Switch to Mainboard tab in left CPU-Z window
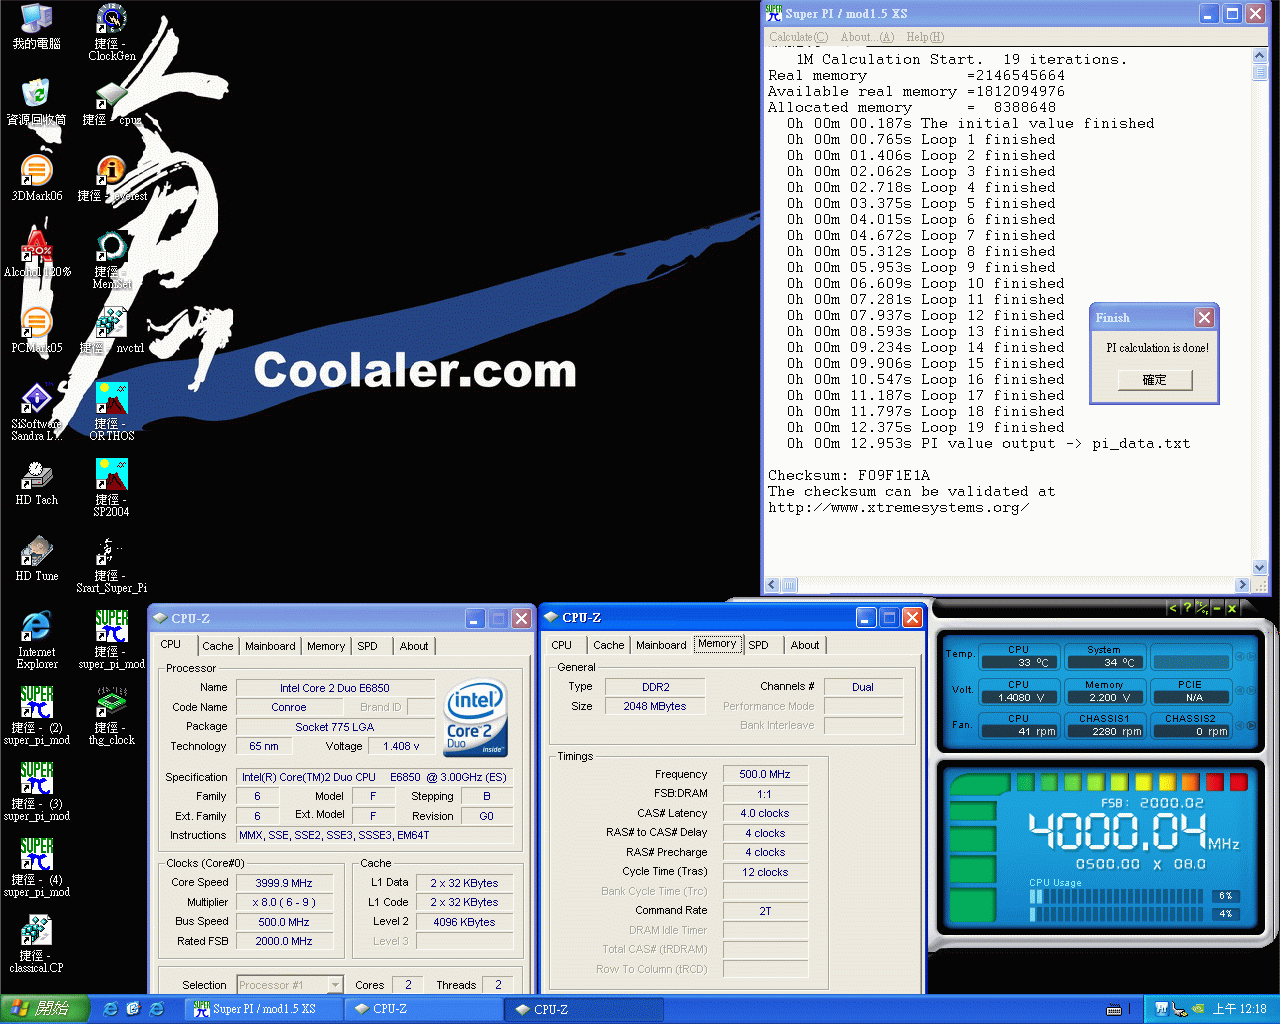 pos(270,646)
